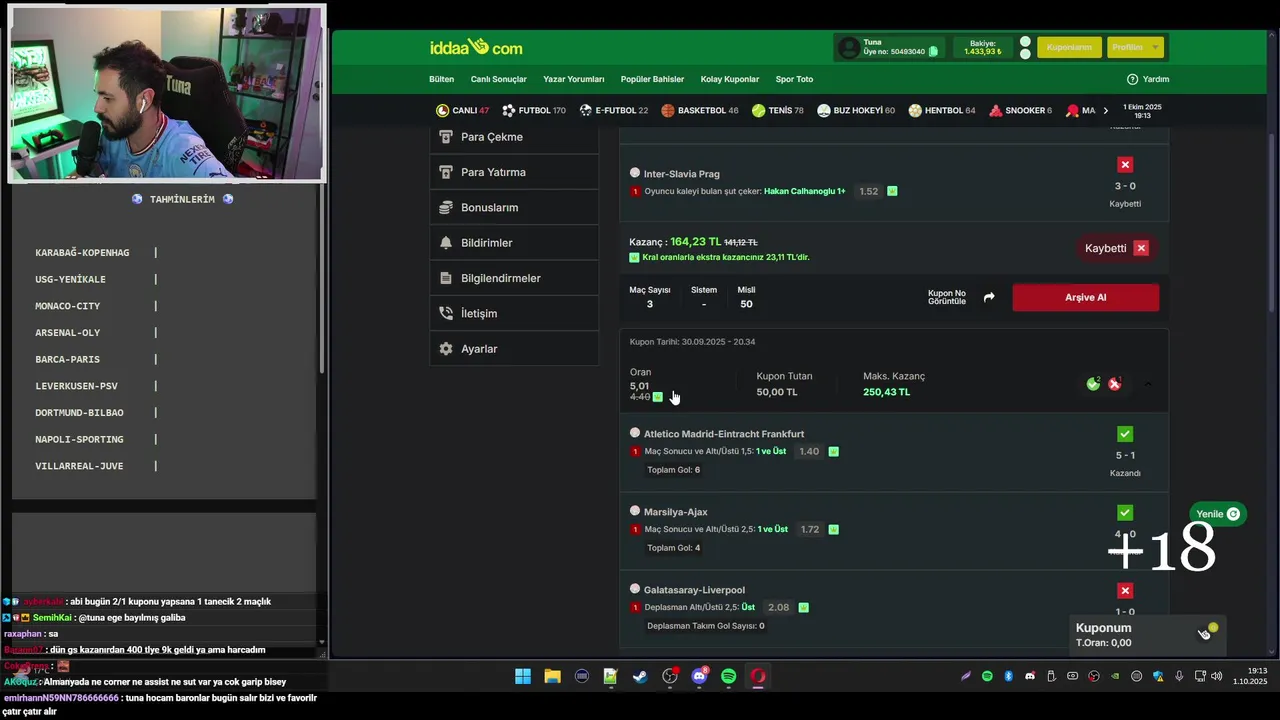
Task: Click crown icon next to 1.40 odds
Action: click(x=833, y=451)
